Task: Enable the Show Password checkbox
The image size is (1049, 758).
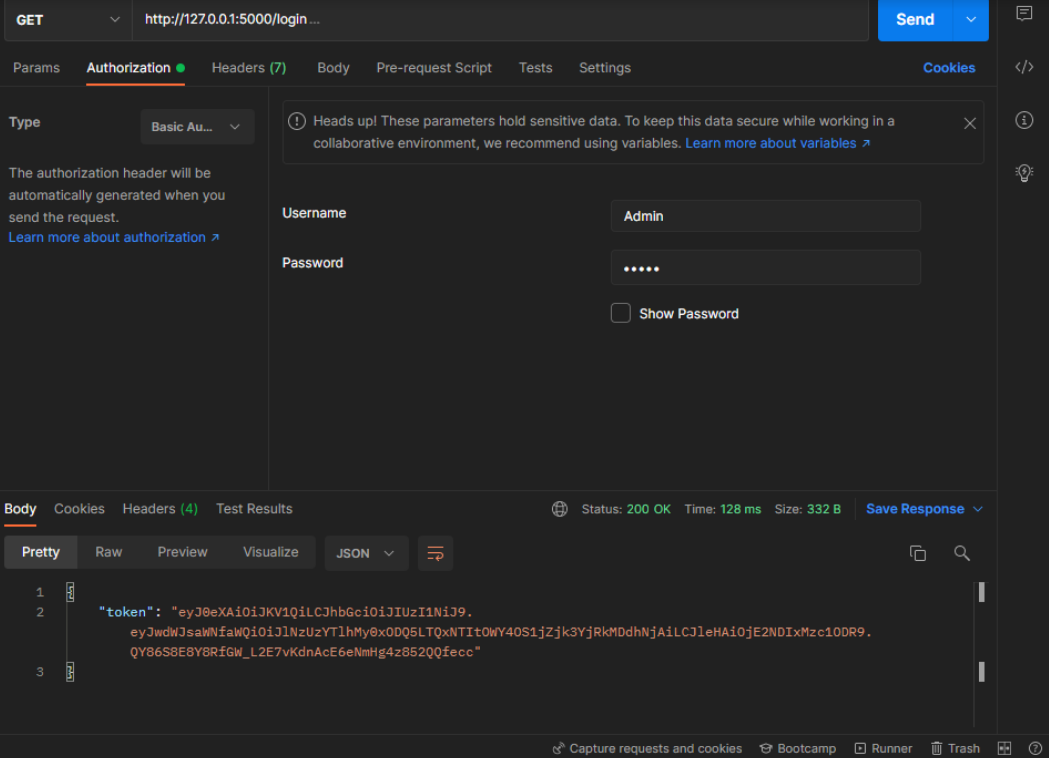Action: tap(620, 312)
